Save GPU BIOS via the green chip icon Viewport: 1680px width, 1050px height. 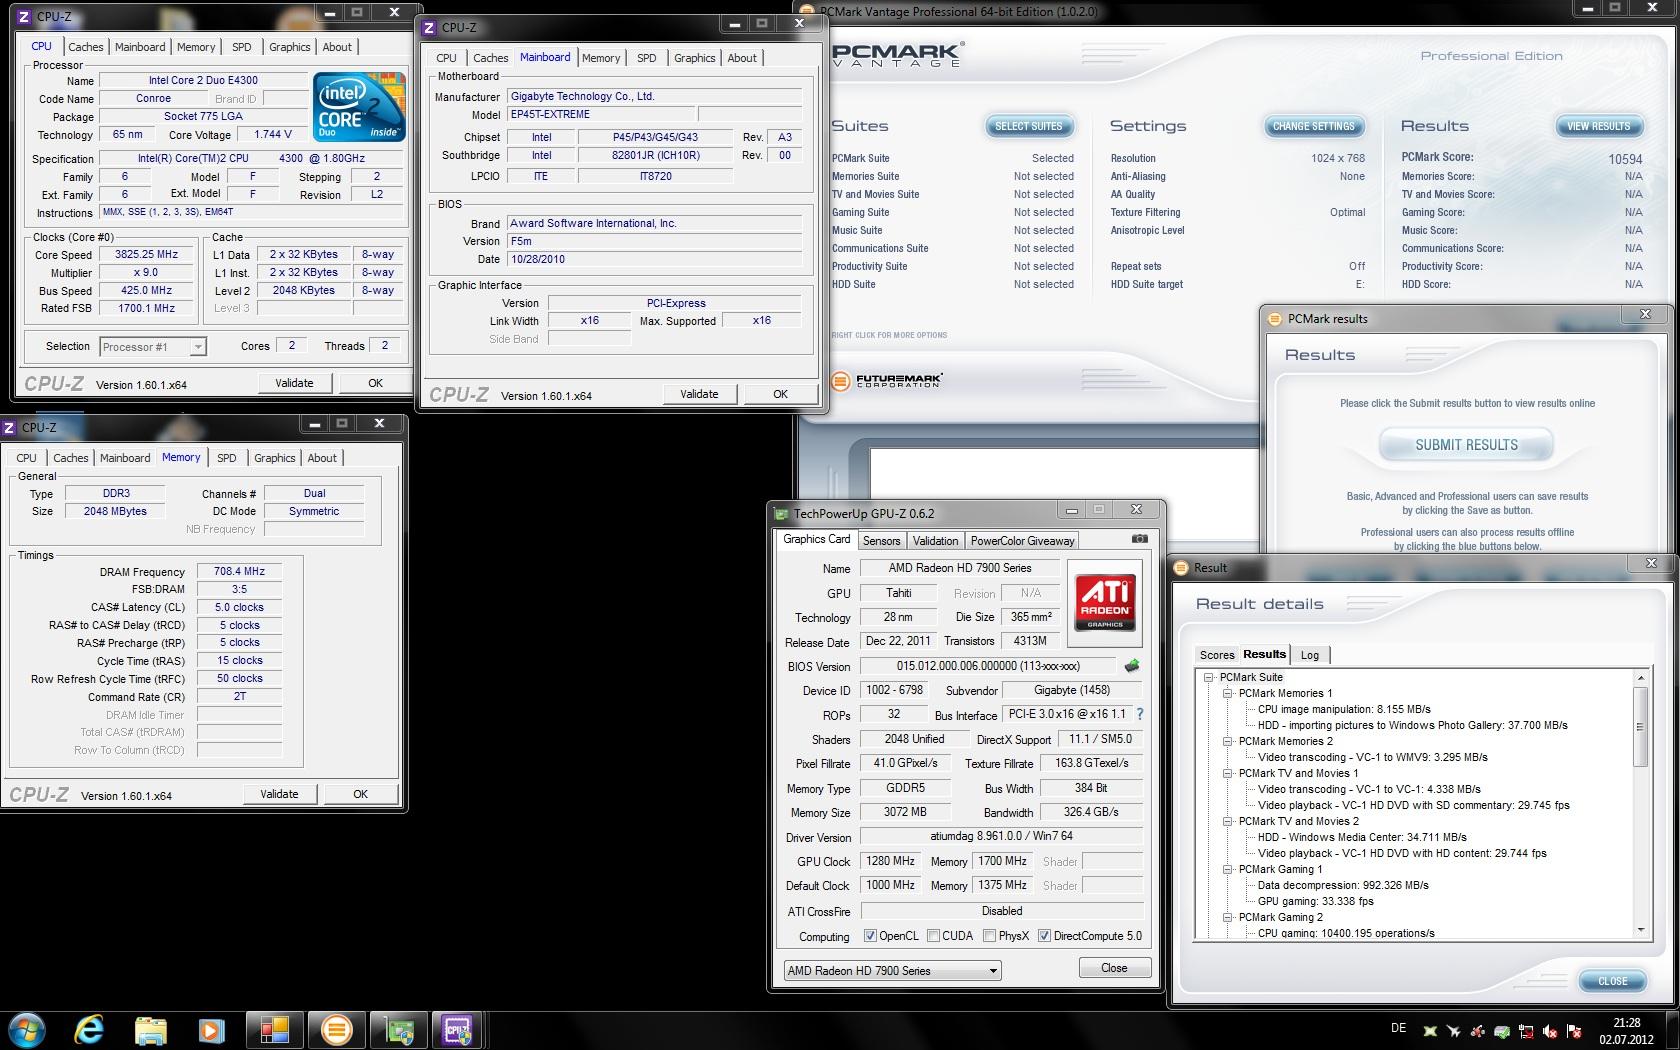pos(1132,666)
